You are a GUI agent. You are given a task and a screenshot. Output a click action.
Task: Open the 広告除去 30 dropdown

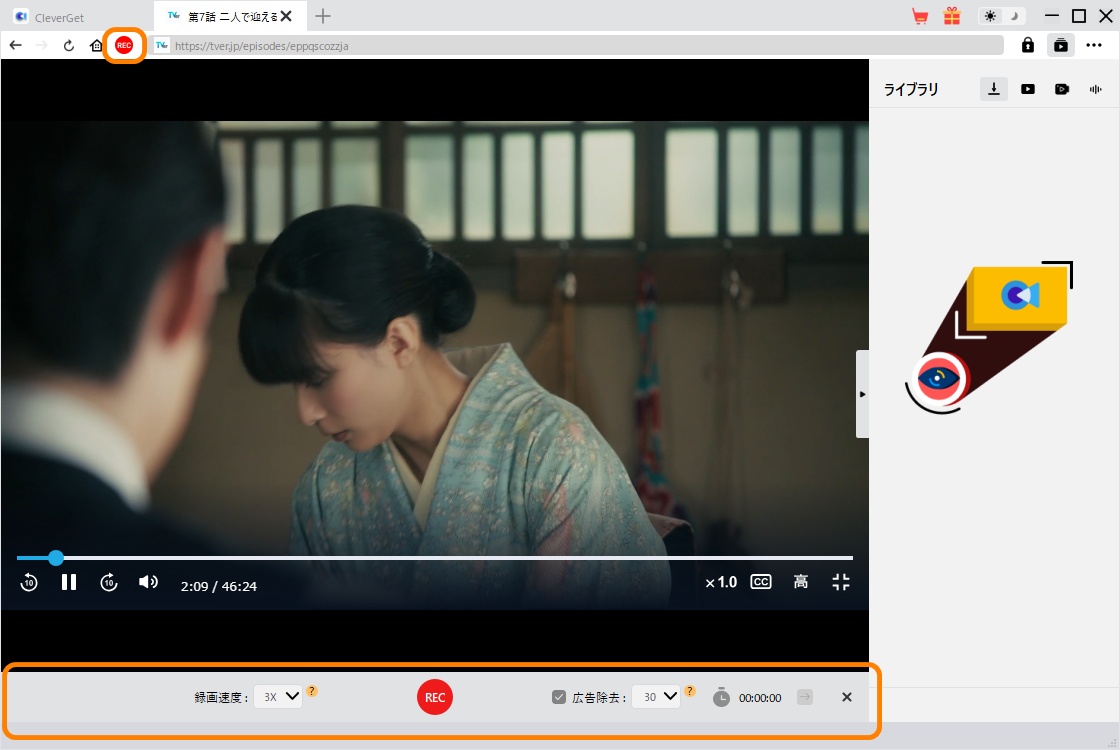coord(656,696)
